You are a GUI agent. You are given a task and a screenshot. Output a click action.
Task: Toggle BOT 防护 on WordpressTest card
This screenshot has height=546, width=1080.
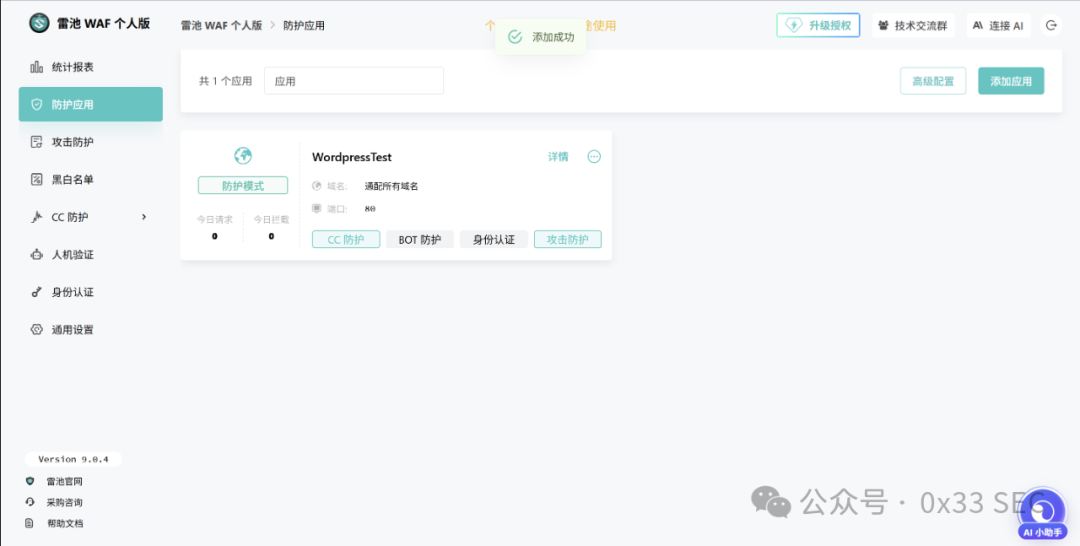click(419, 240)
